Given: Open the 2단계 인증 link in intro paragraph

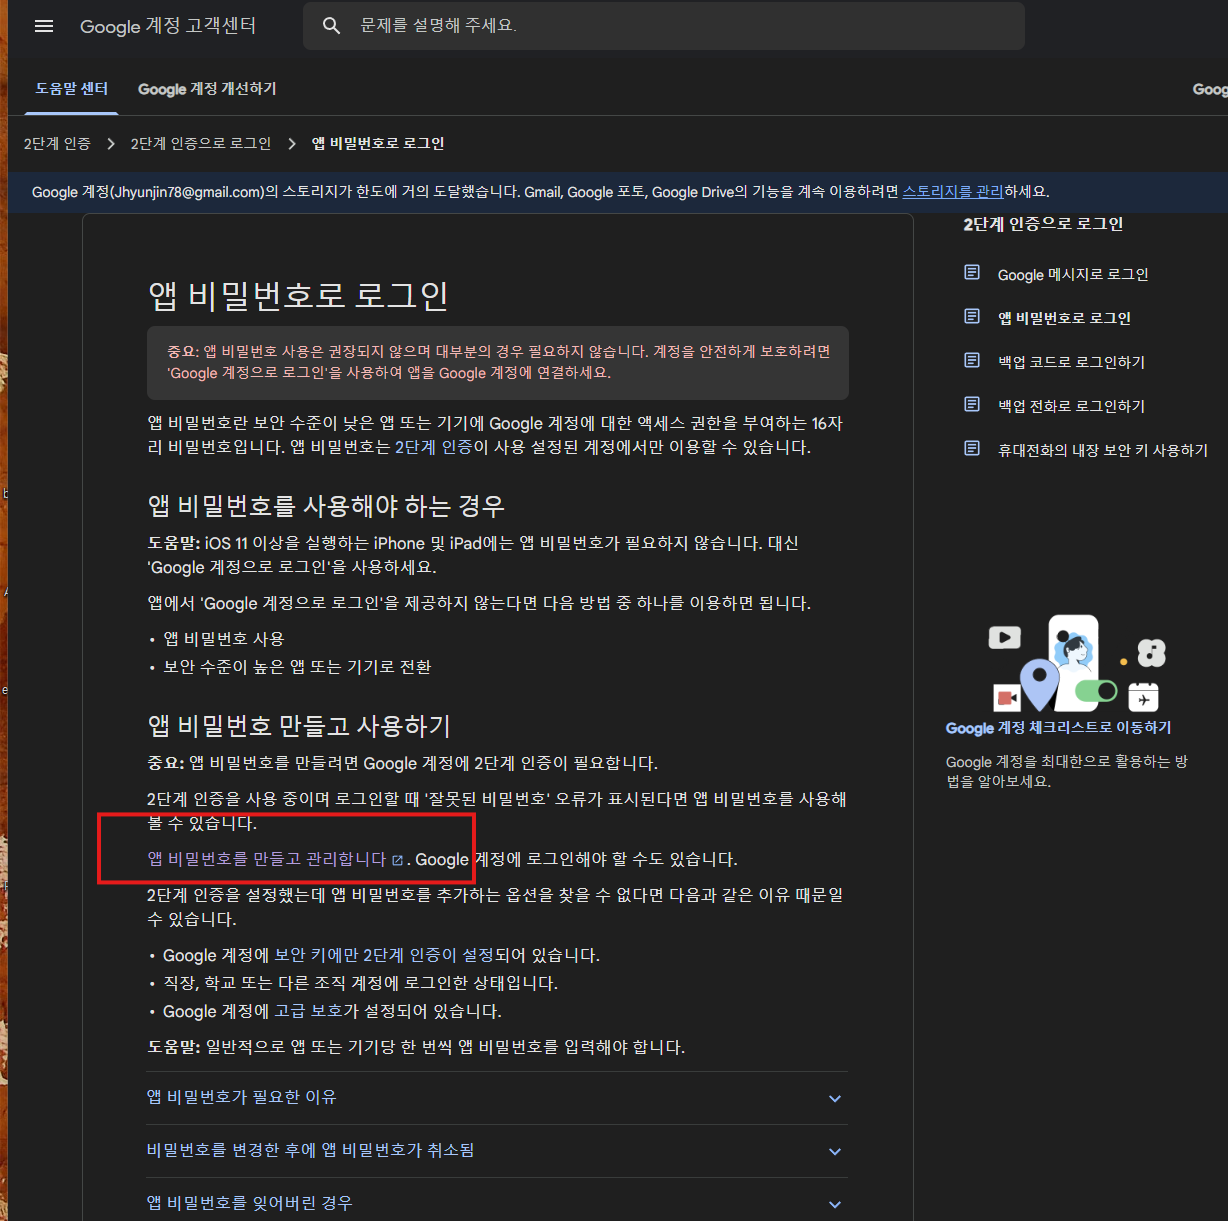Looking at the screenshot, I should click(434, 447).
